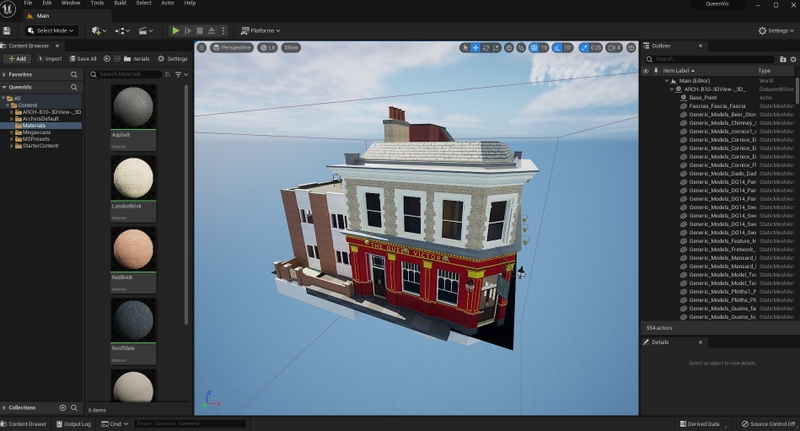Open viewport hamburger options menu
The image size is (800, 431).
pos(202,47)
